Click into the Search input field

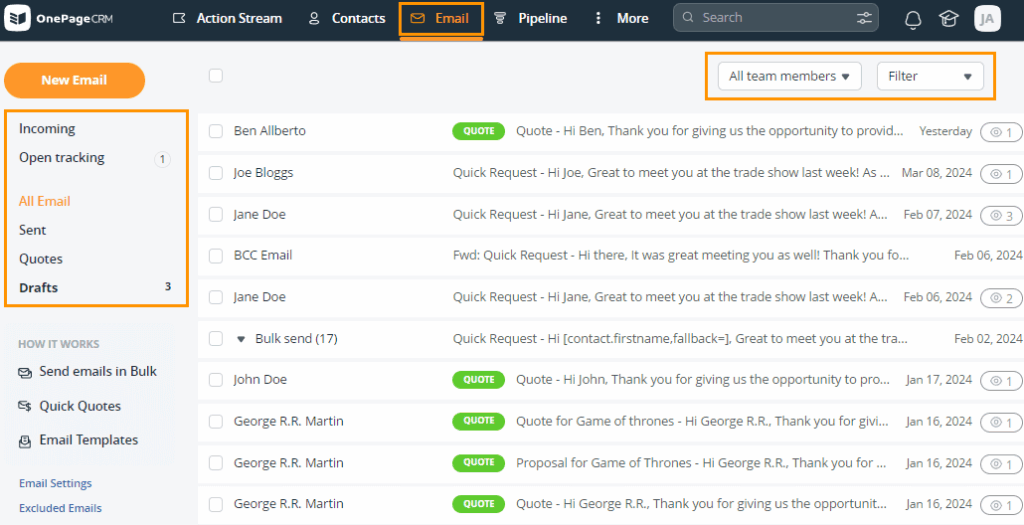click(770, 18)
